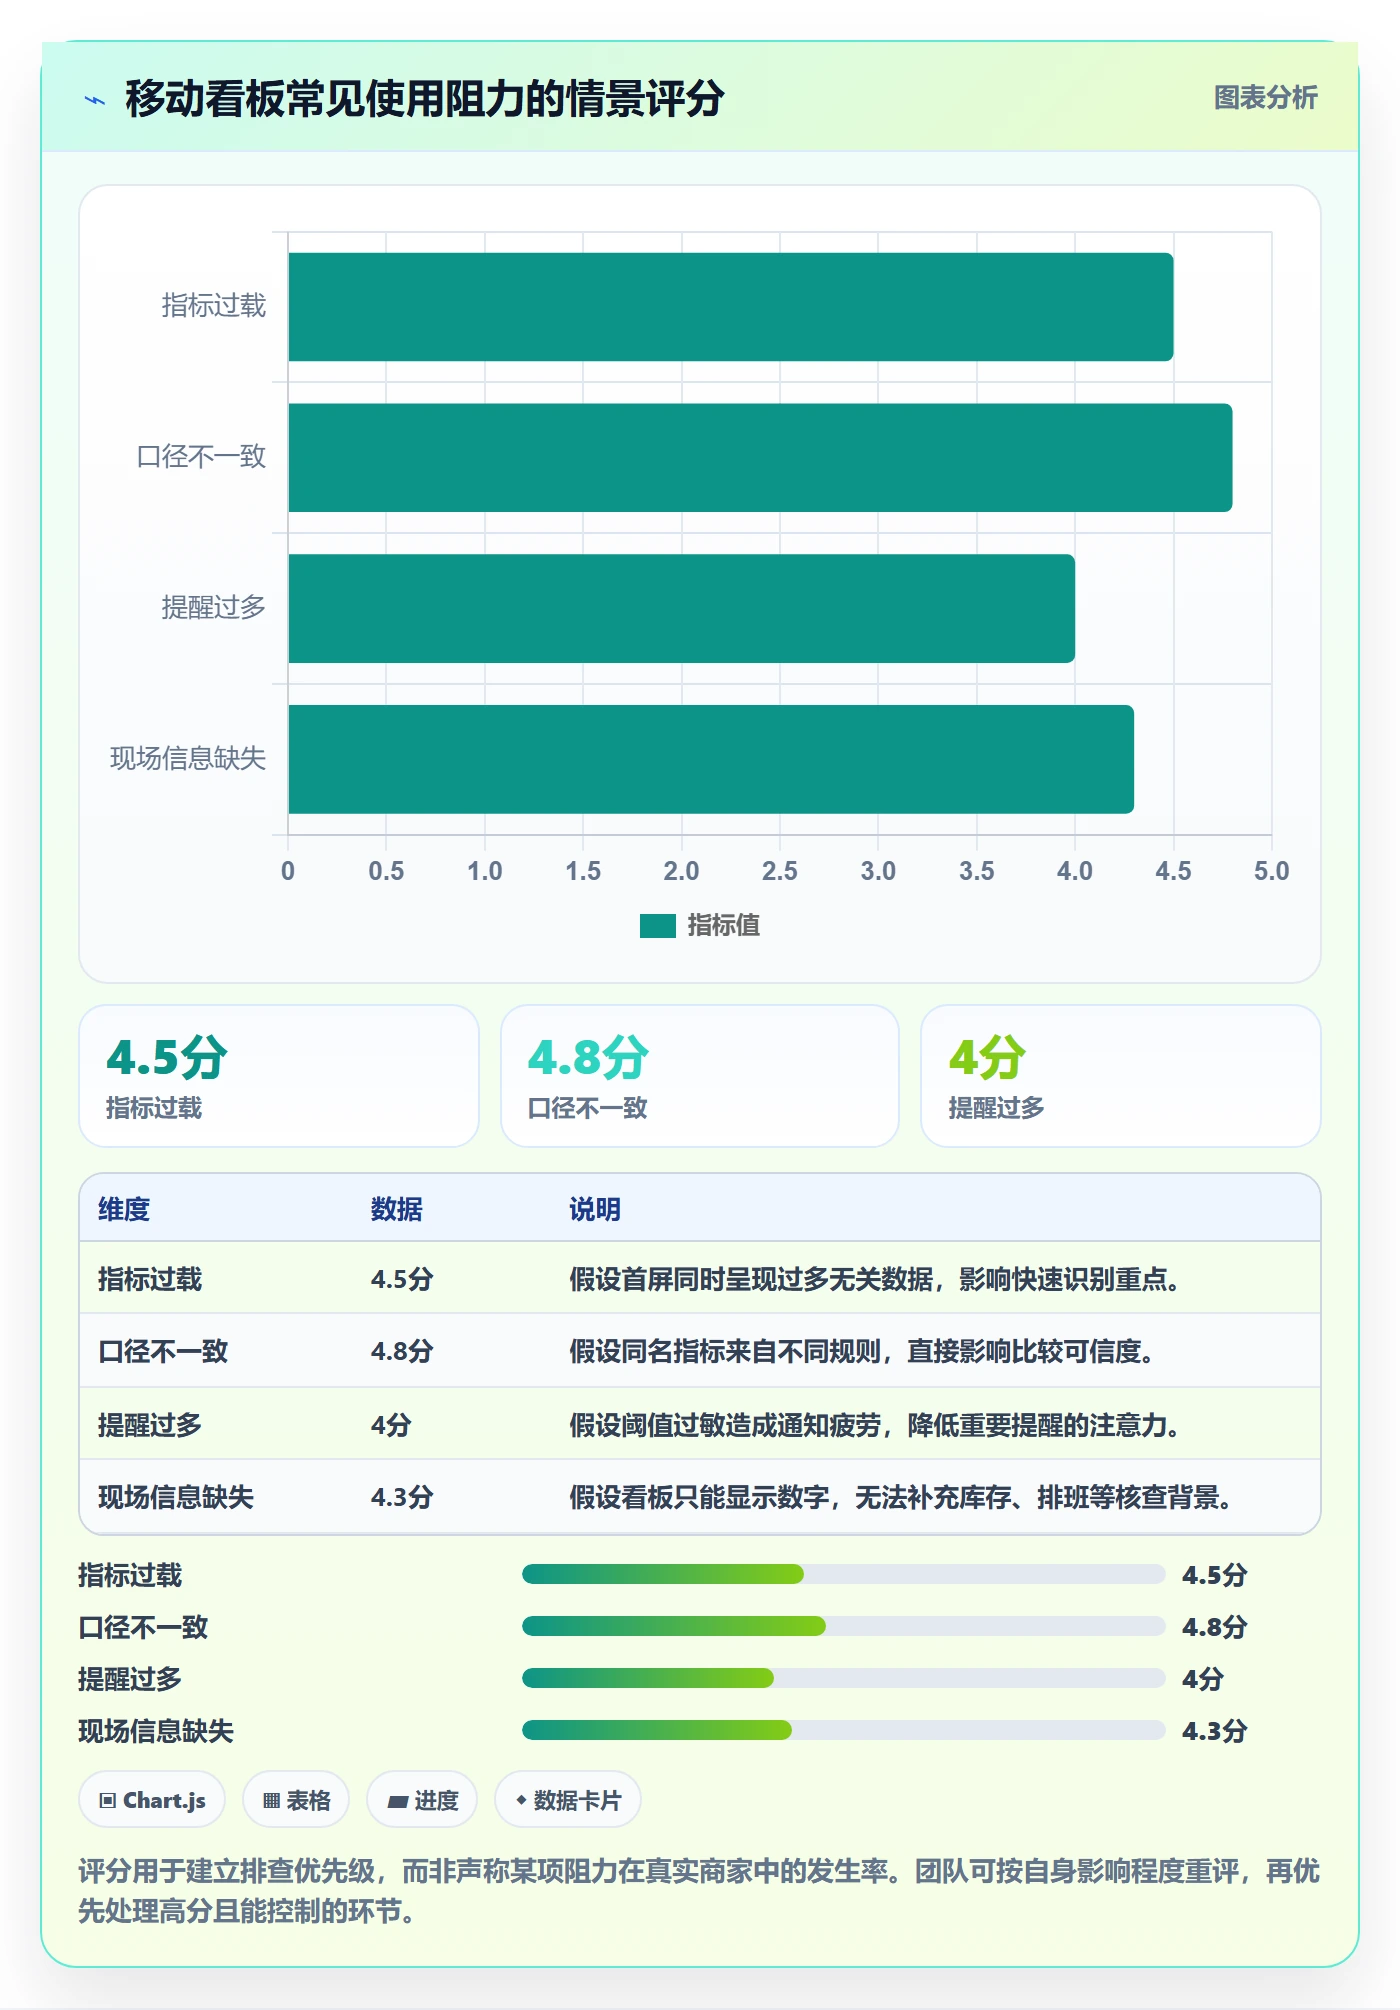Click the description about 阈值过敏造成通知疲劳
The image size is (1400, 2010).
tap(876, 1425)
